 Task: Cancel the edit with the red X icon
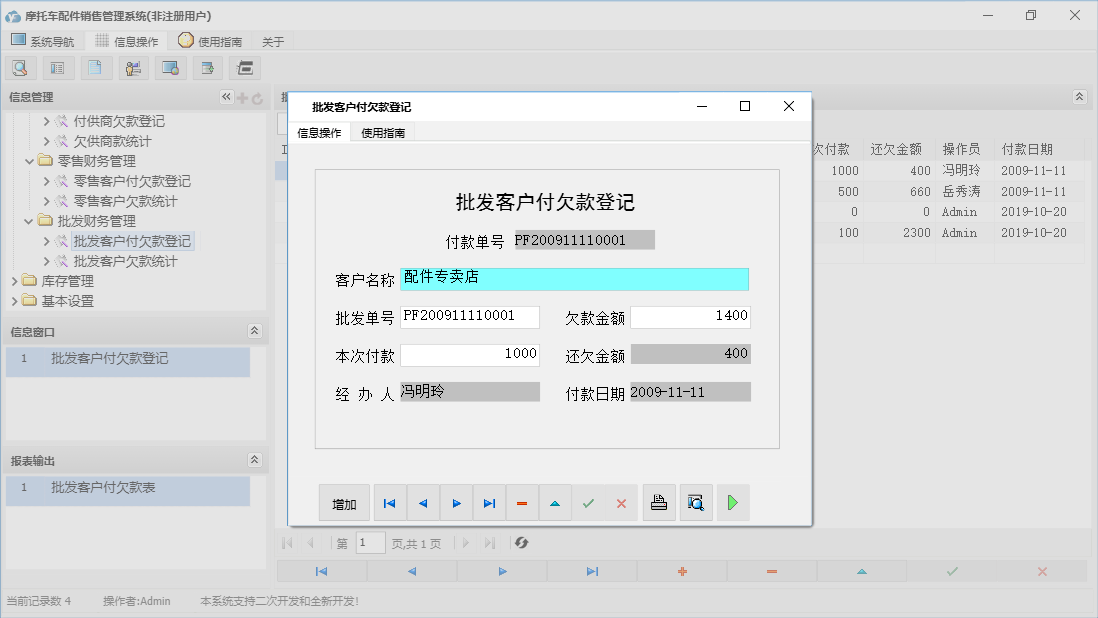621,502
